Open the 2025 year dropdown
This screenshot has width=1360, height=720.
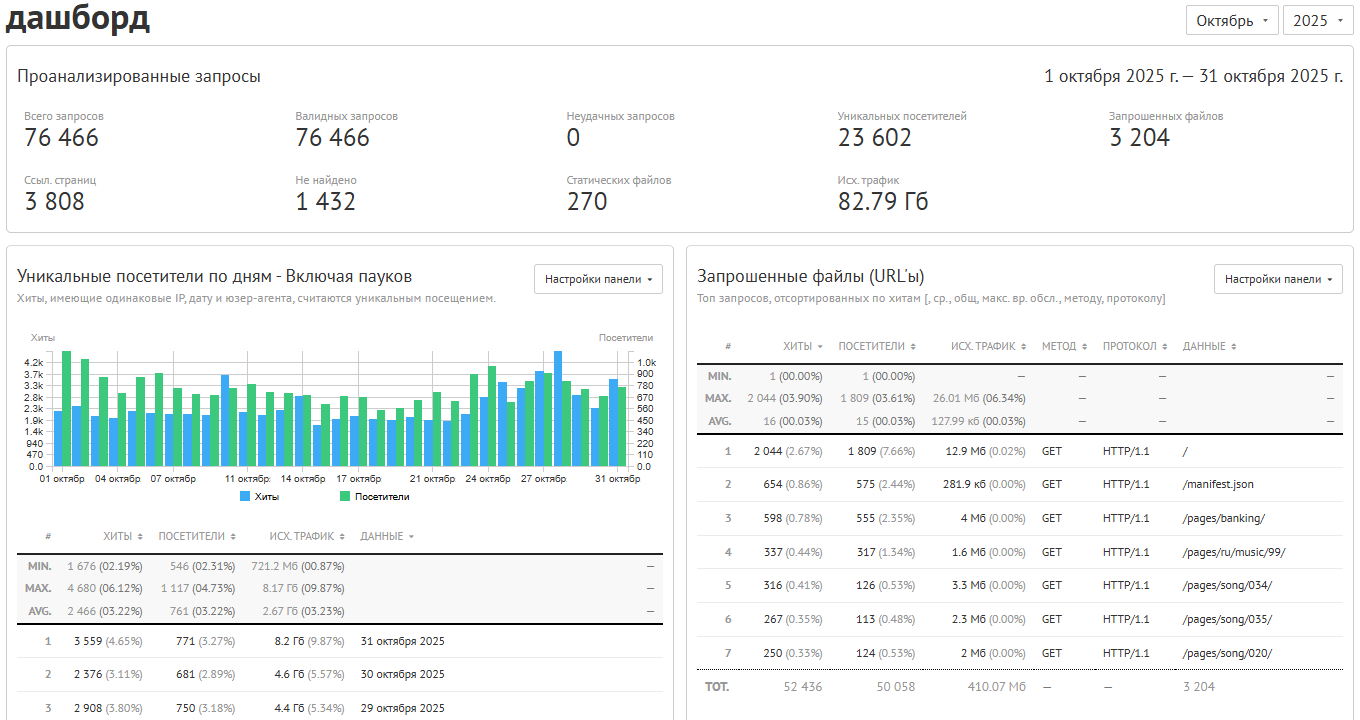point(1318,20)
